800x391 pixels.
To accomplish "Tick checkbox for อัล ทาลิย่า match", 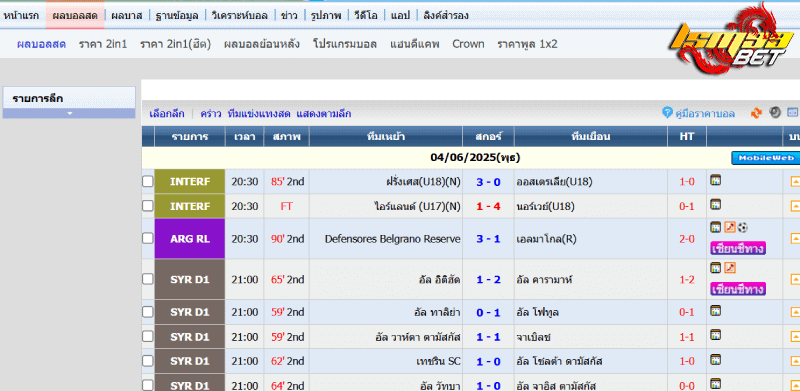I will (x=147, y=312).
